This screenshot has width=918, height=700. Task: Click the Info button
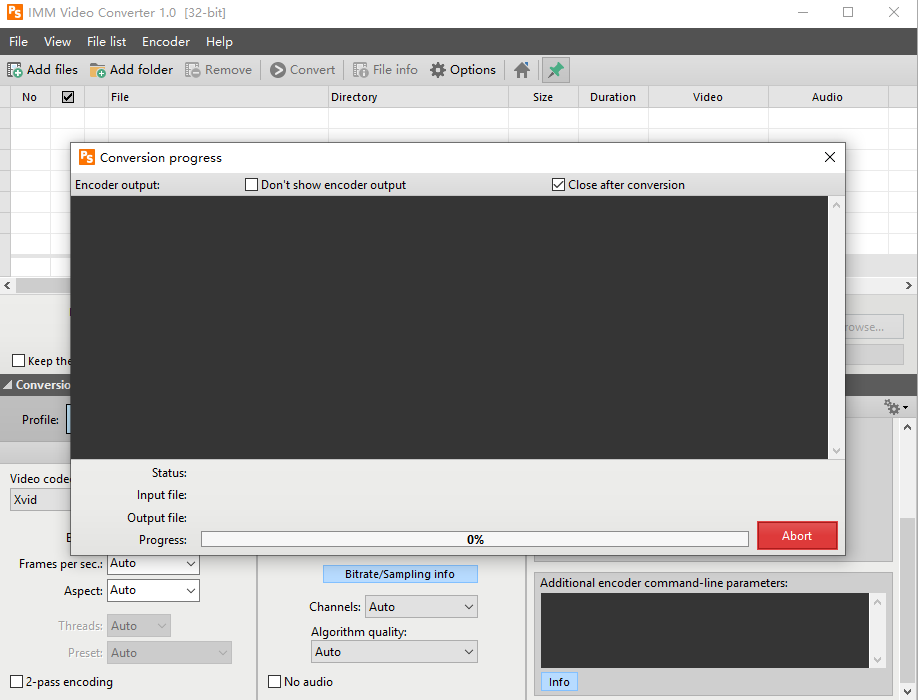tap(559, 682)
